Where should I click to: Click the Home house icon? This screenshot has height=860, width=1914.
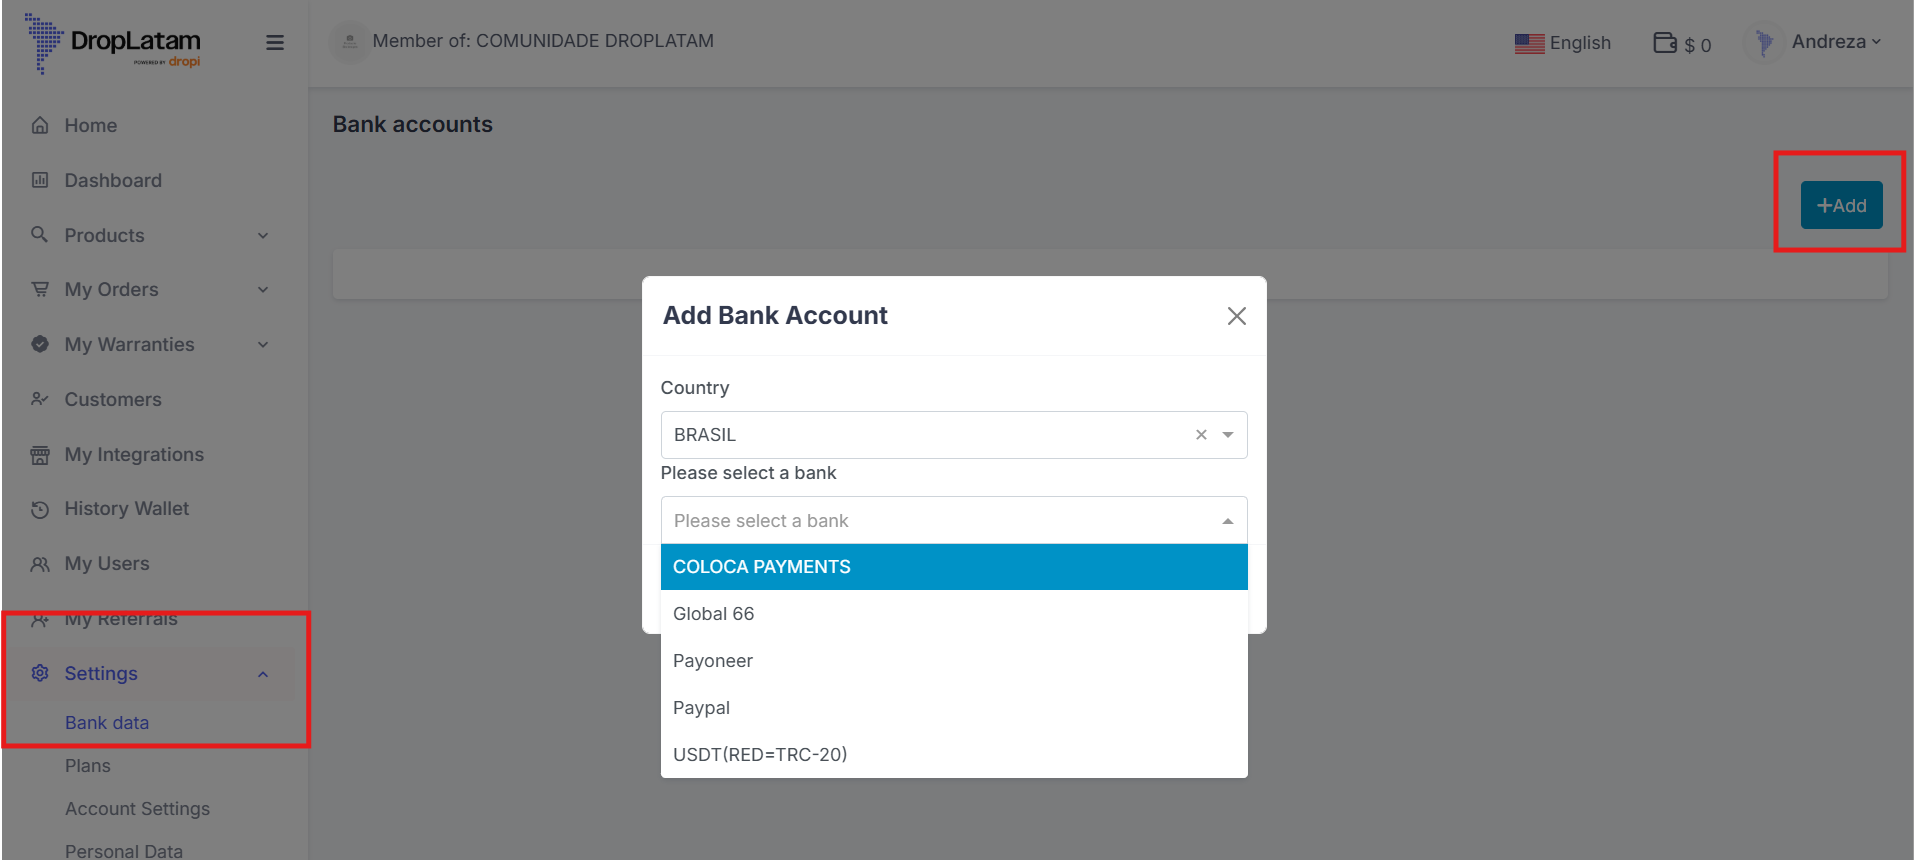point(40,126)
